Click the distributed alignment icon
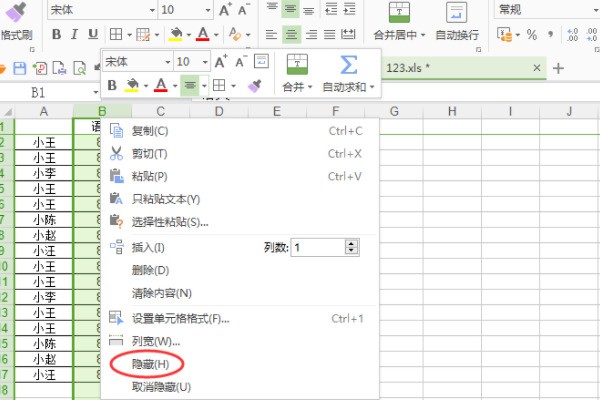 pyautogui.click(x=348, y=34)
